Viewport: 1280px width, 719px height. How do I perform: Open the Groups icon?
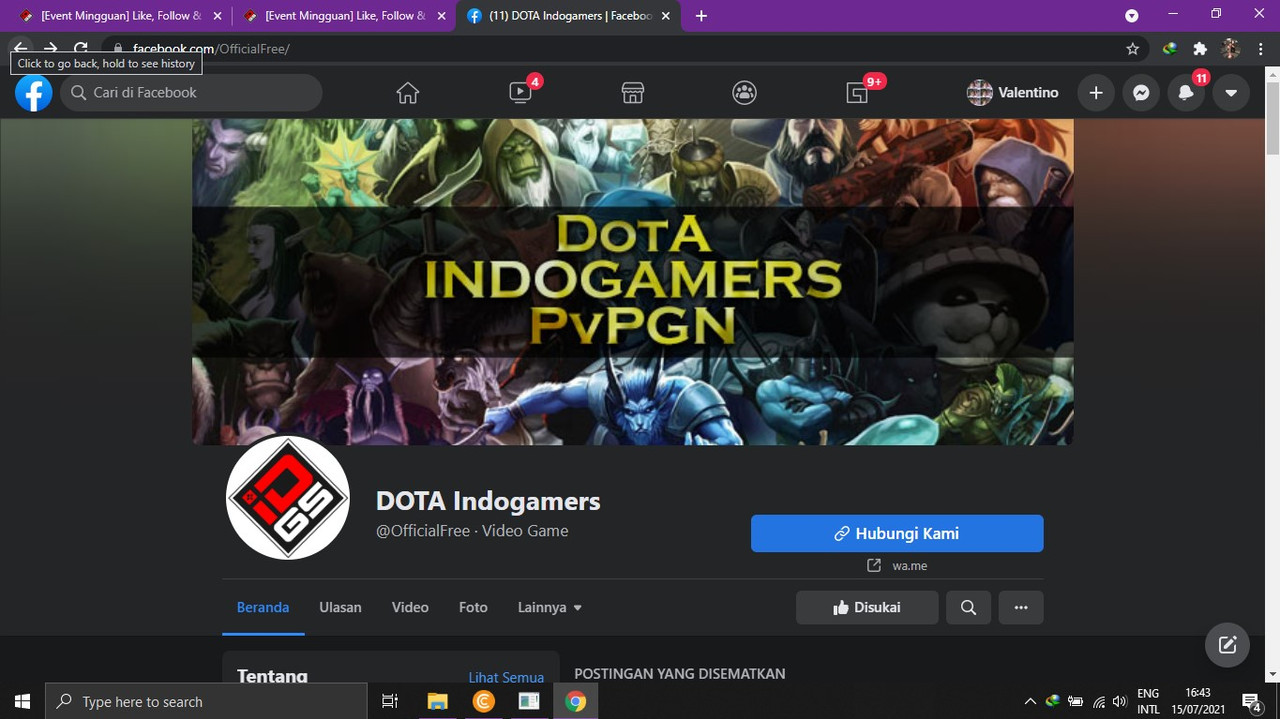coord(744,93)
